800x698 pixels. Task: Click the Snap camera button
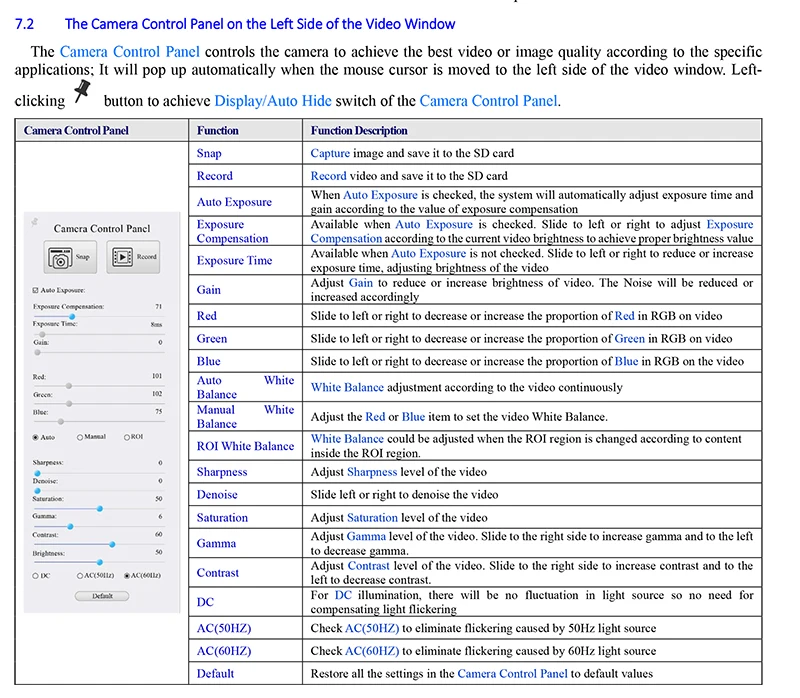pos(70,258)
